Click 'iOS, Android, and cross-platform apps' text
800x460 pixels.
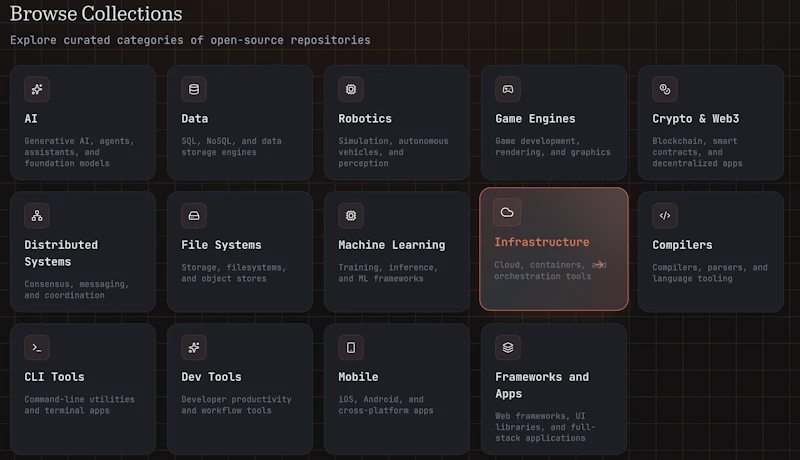[386, 405]
